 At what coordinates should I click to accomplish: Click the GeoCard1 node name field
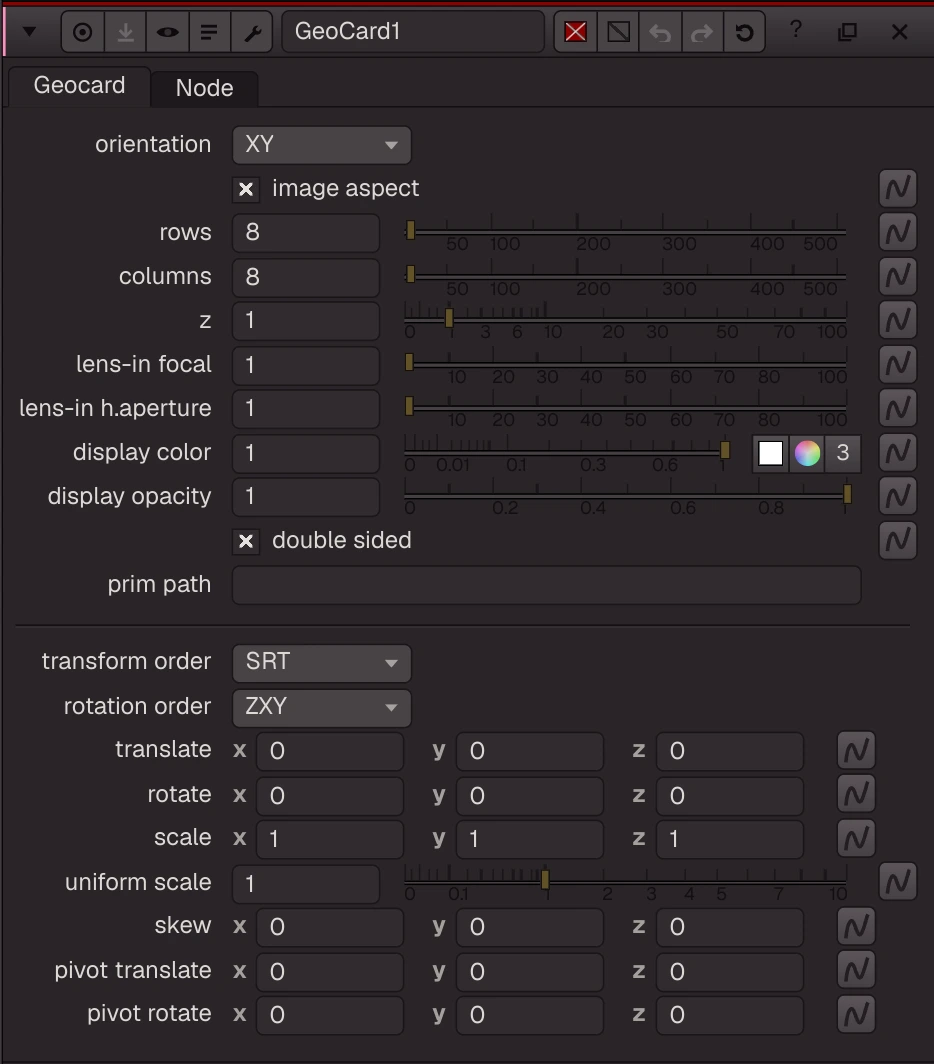413,32
